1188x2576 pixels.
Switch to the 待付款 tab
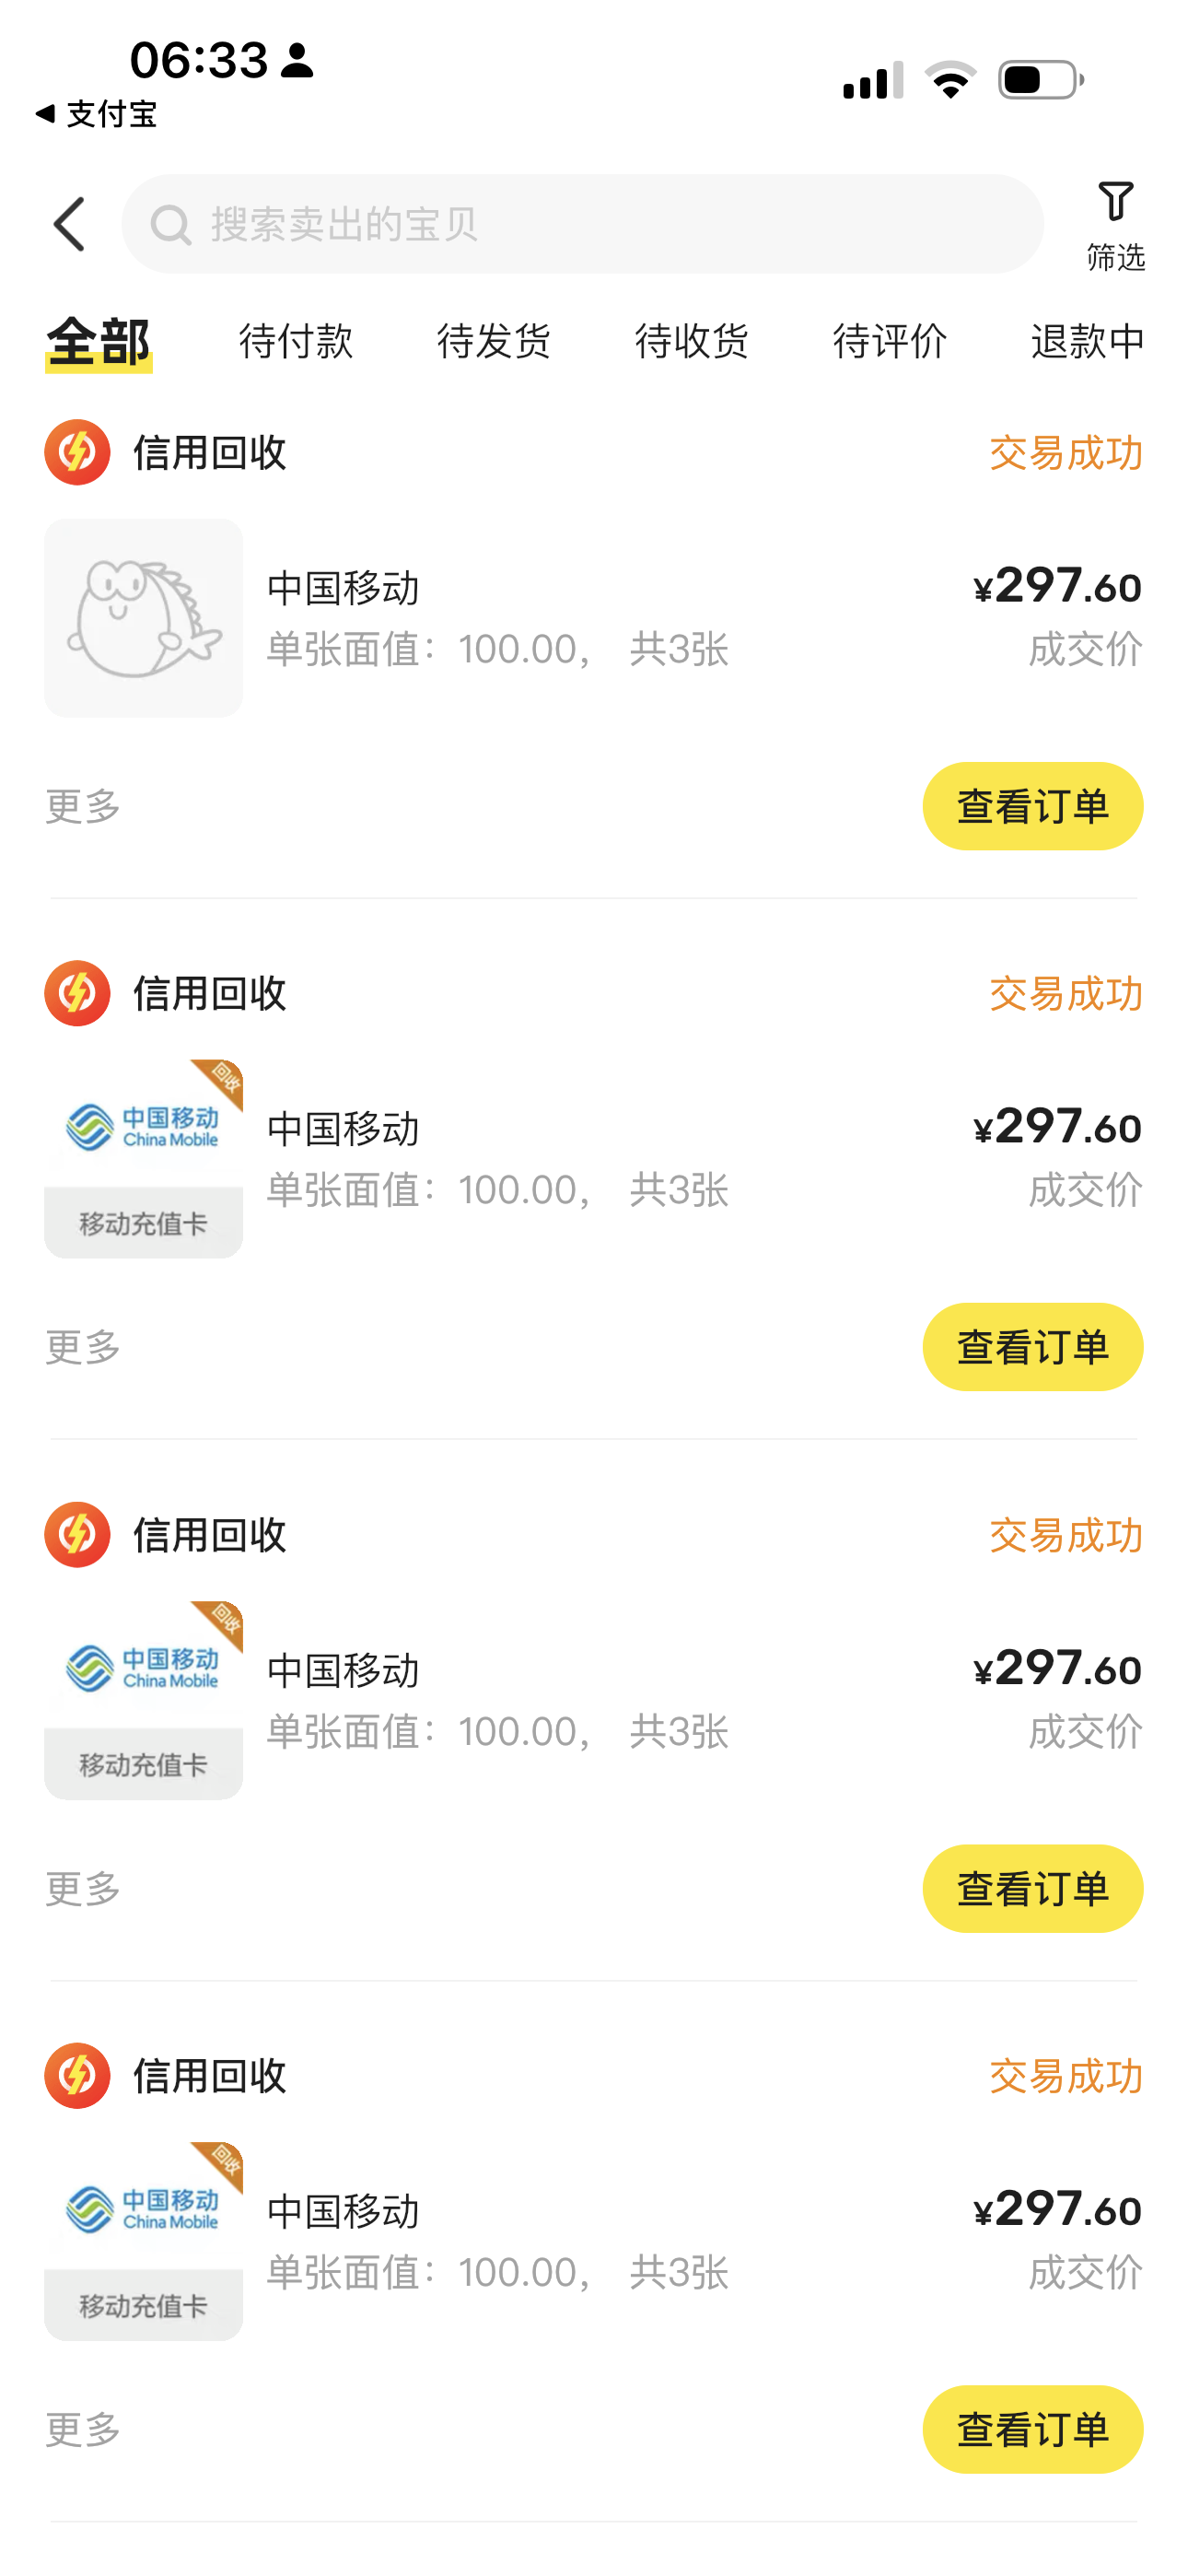click(296, 341)
